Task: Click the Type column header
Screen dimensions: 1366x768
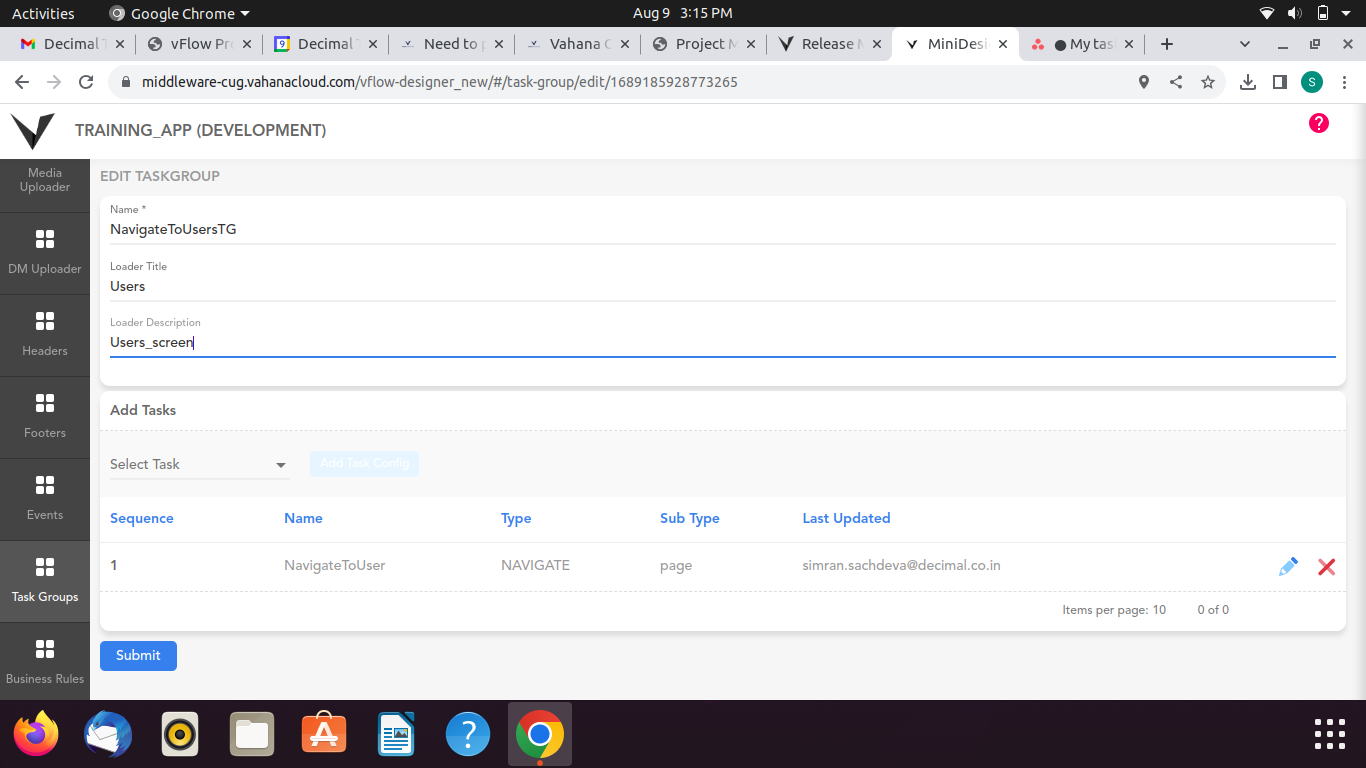Action: point(516,518)
